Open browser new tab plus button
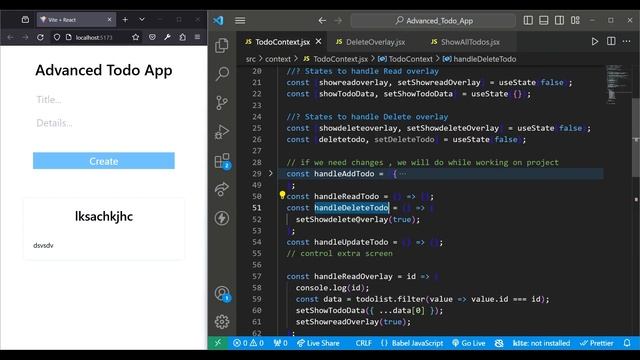Image resolution: width=640 pixels, height=360 pixels. [x=125, y=20]
